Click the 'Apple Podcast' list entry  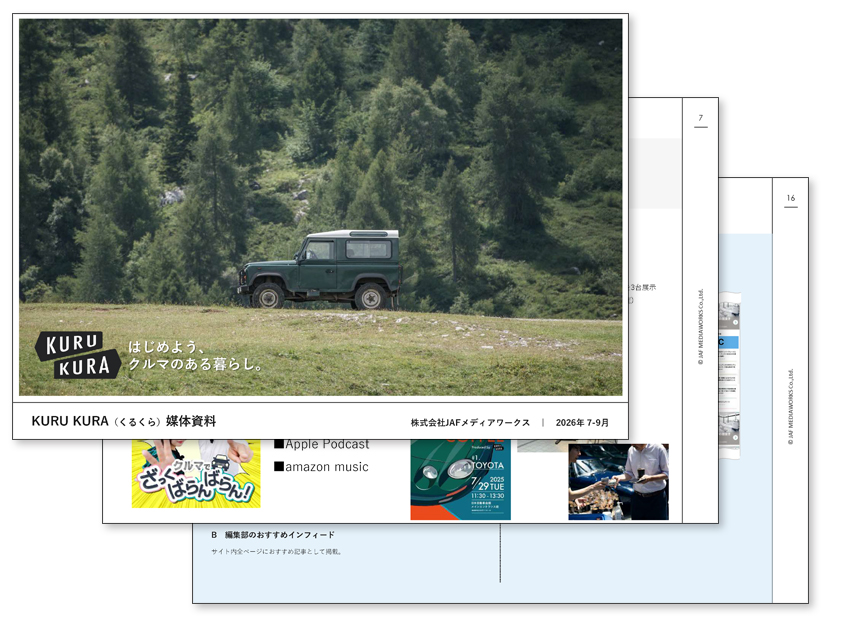tap(321, 444)
